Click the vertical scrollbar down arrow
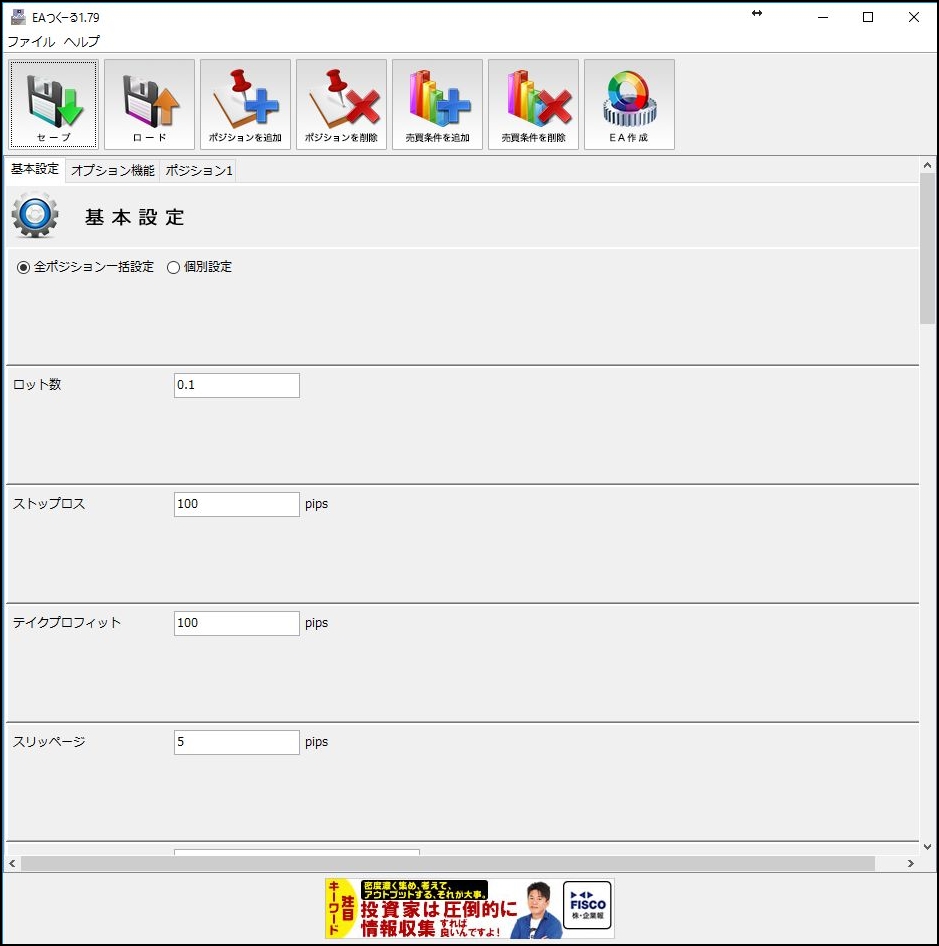The image size is (939, 946). tap(928, 846)
